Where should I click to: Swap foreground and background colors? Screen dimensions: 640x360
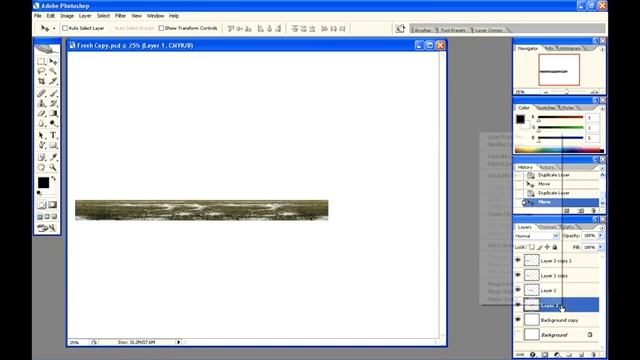click(53, 179)
